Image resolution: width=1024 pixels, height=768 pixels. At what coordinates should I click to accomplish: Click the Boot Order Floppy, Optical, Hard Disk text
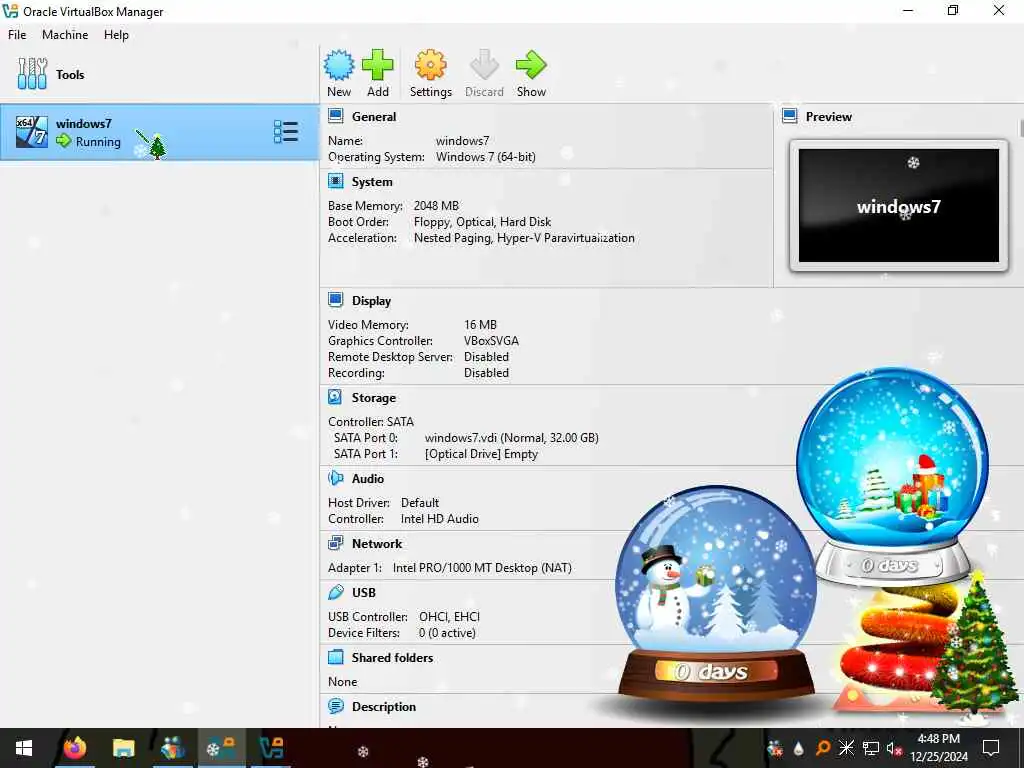pos(482,222)
